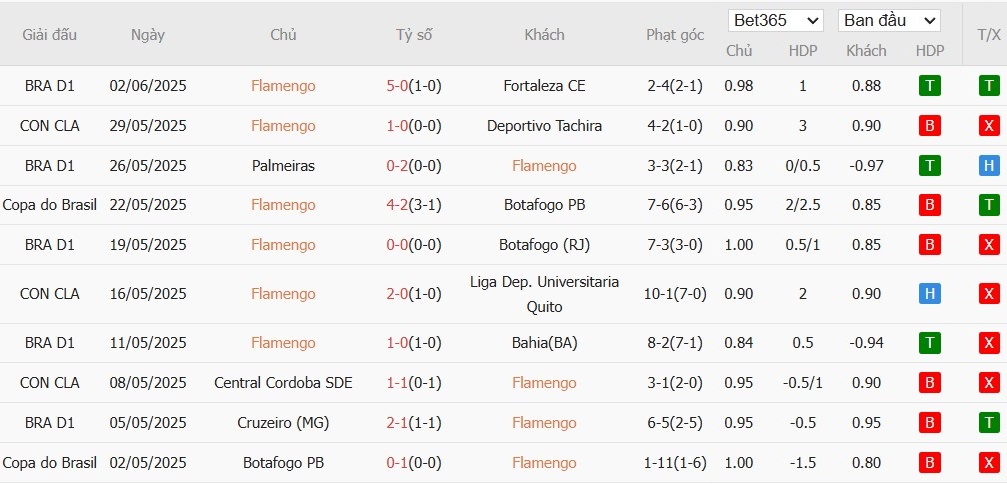The image size is (1007, 484).
Task: Click the blue H HDP badge for LDU Quito
Action: (930, 294)
